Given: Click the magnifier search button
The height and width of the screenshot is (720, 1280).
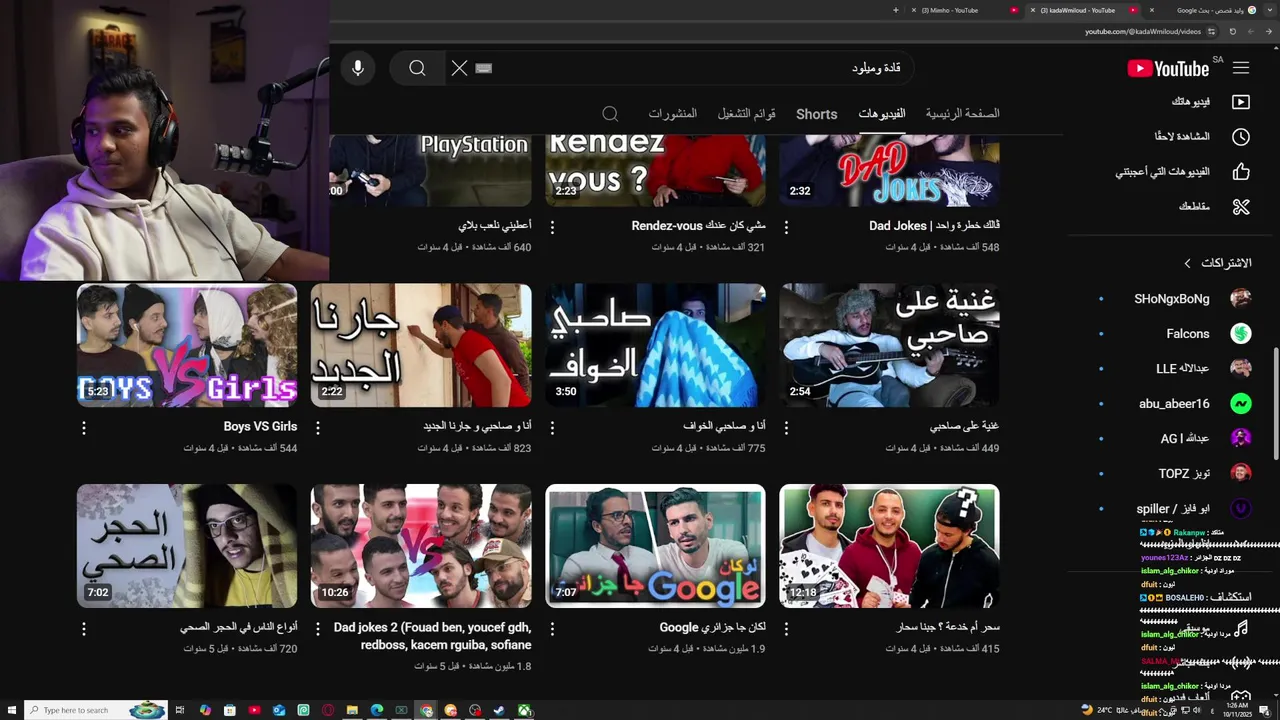Looking at the screenshot, I should (x=417, y=68).
